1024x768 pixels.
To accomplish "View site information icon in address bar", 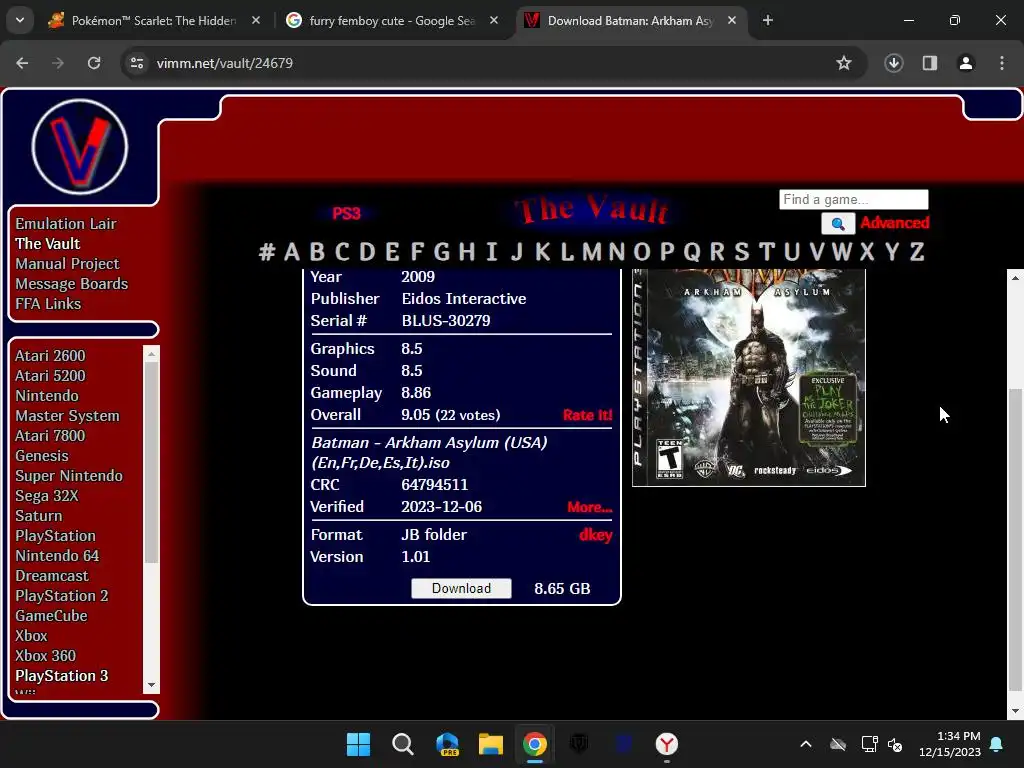I will 137,63.
